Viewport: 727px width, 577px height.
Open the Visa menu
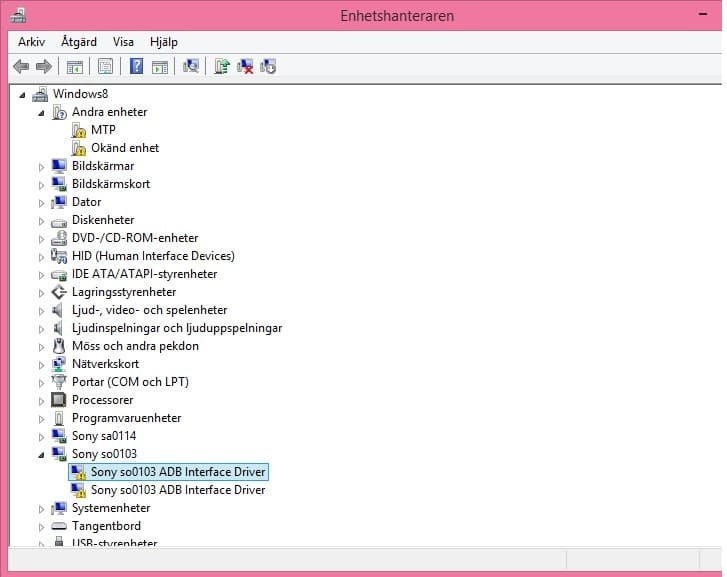[123, 42]
